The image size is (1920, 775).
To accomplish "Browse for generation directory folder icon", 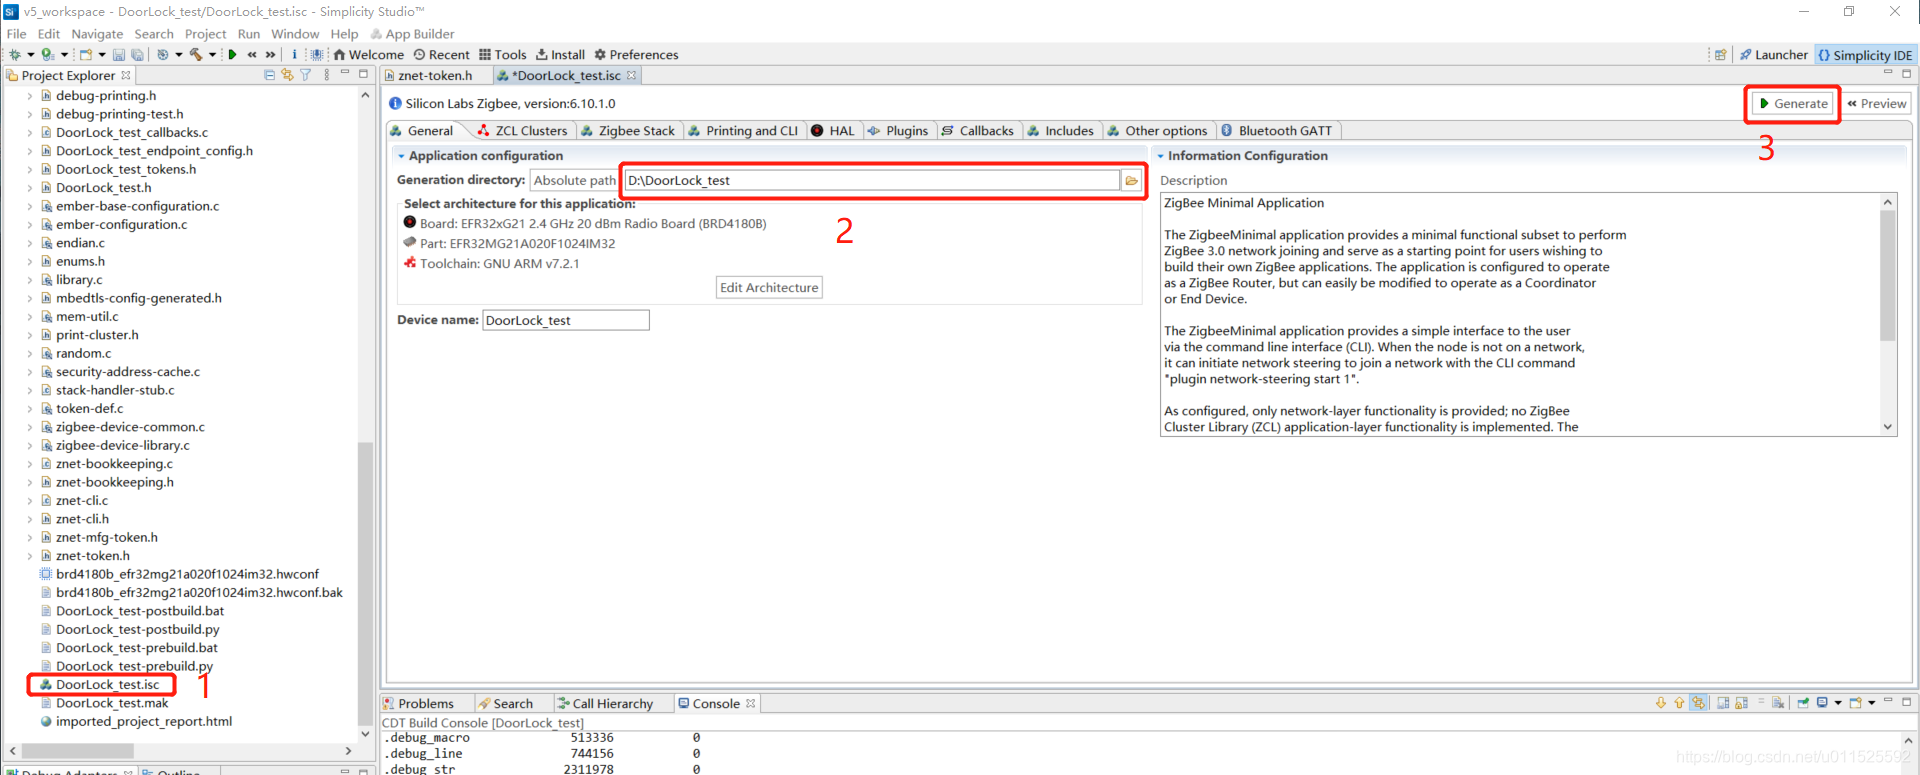I will coord(1131,180).
